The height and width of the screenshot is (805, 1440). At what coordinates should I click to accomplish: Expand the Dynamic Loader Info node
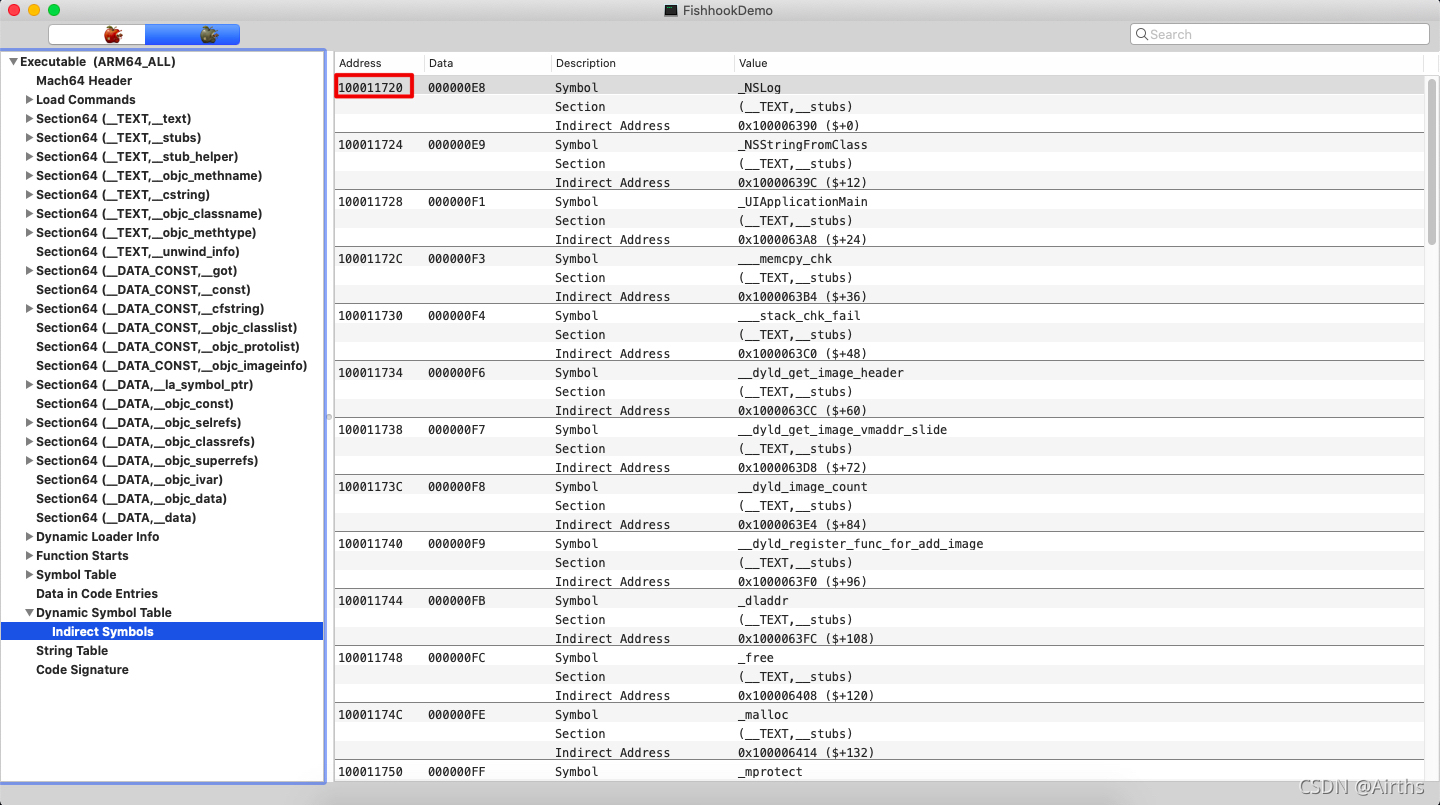click(29, 537)
